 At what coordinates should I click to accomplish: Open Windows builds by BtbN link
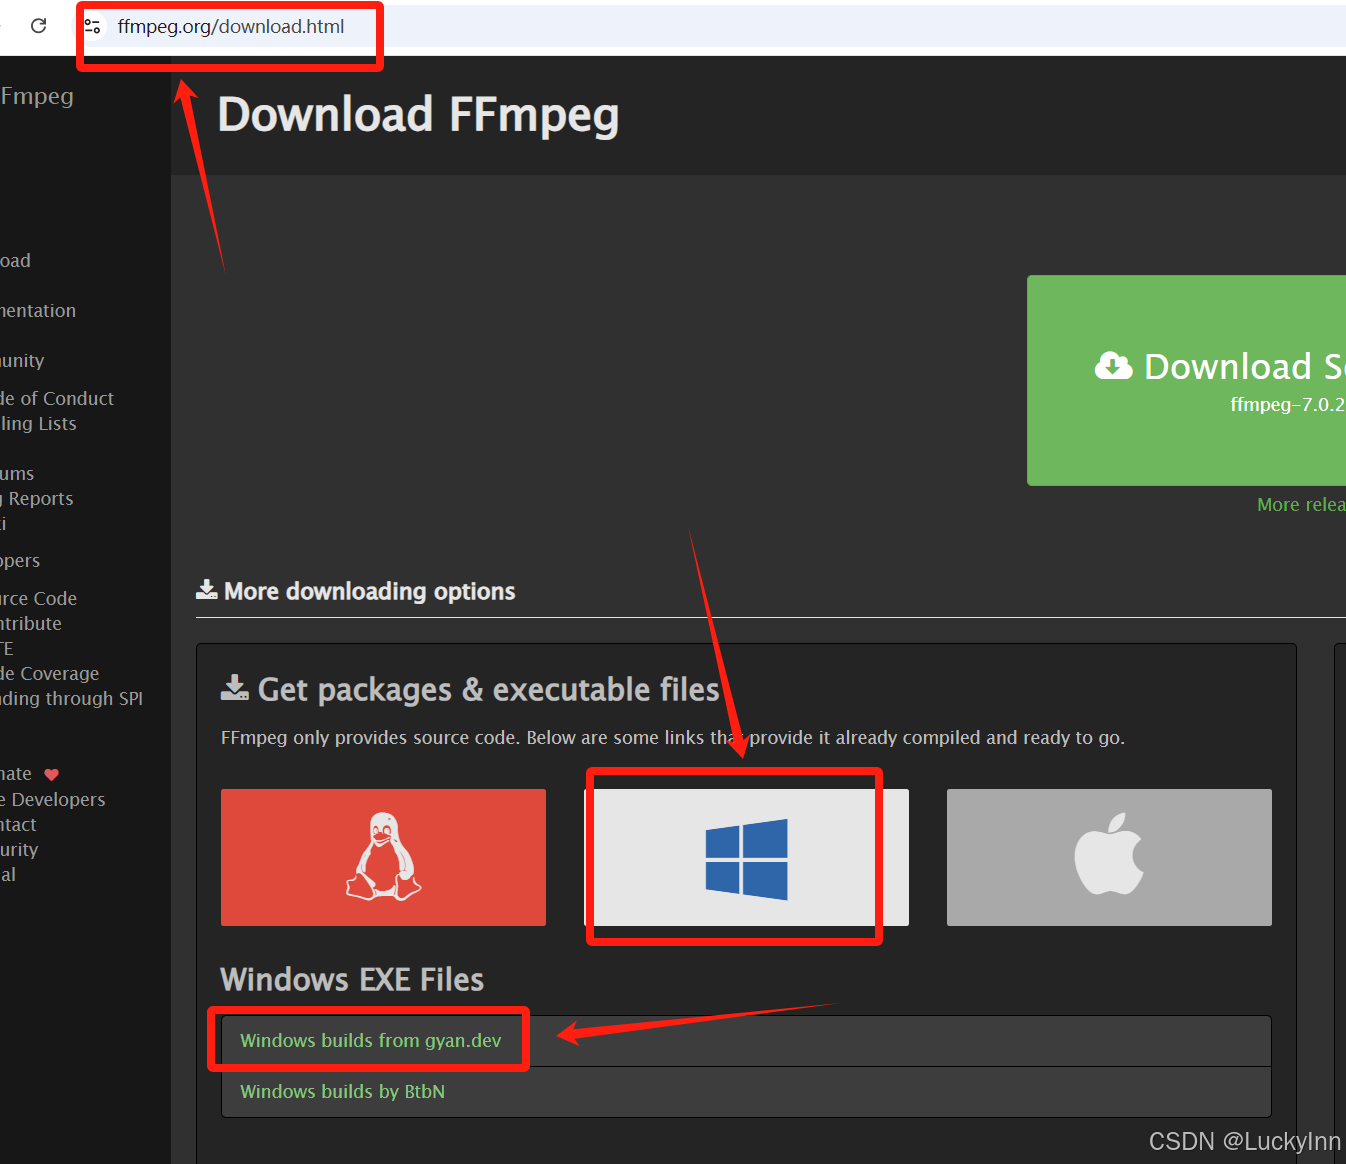(x=342, y=1092)
